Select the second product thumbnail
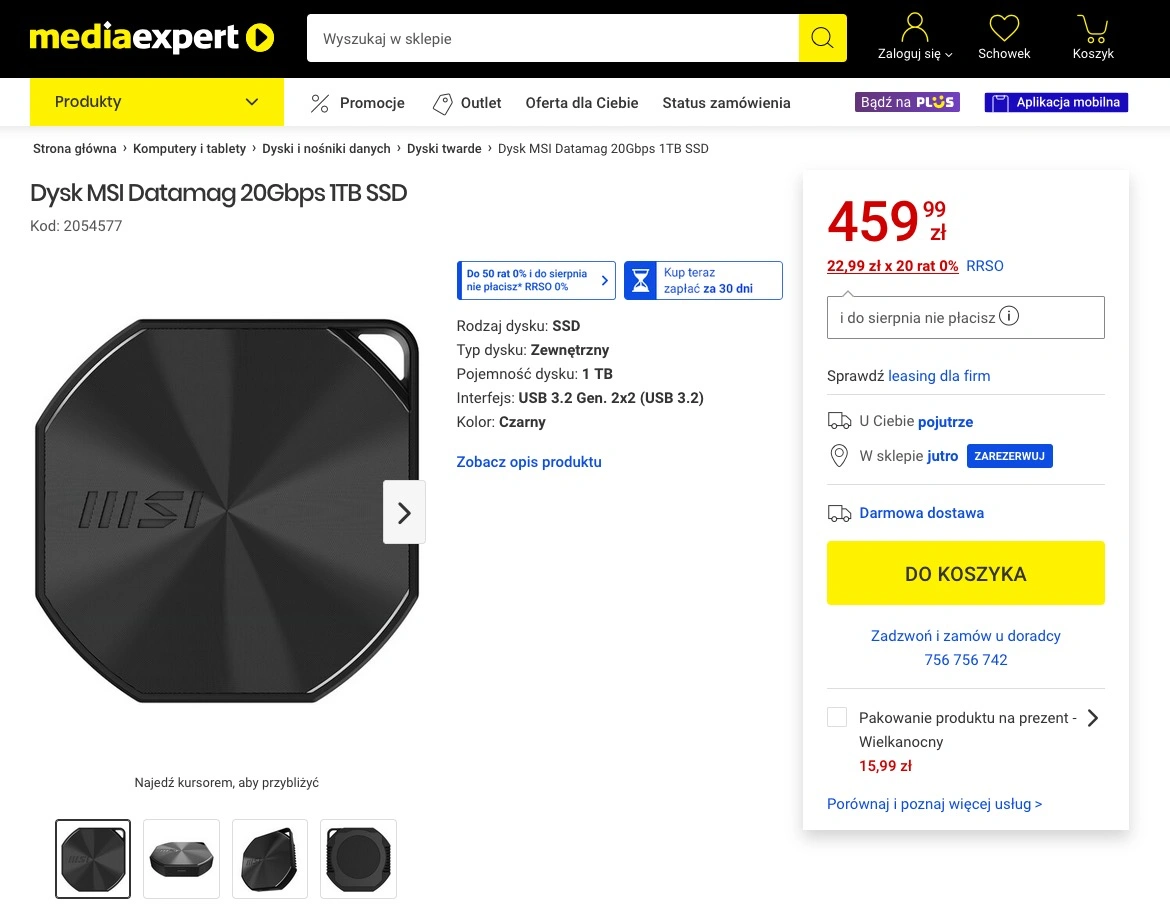 click(181, 858)
